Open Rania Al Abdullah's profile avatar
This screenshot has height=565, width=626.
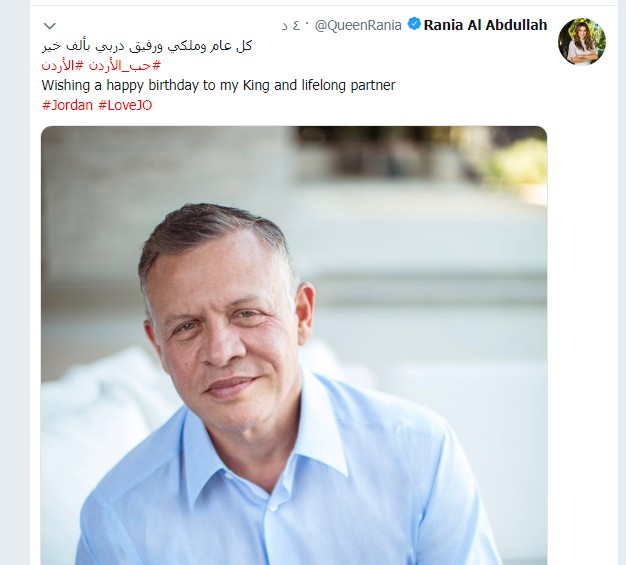tap(581, 42)
